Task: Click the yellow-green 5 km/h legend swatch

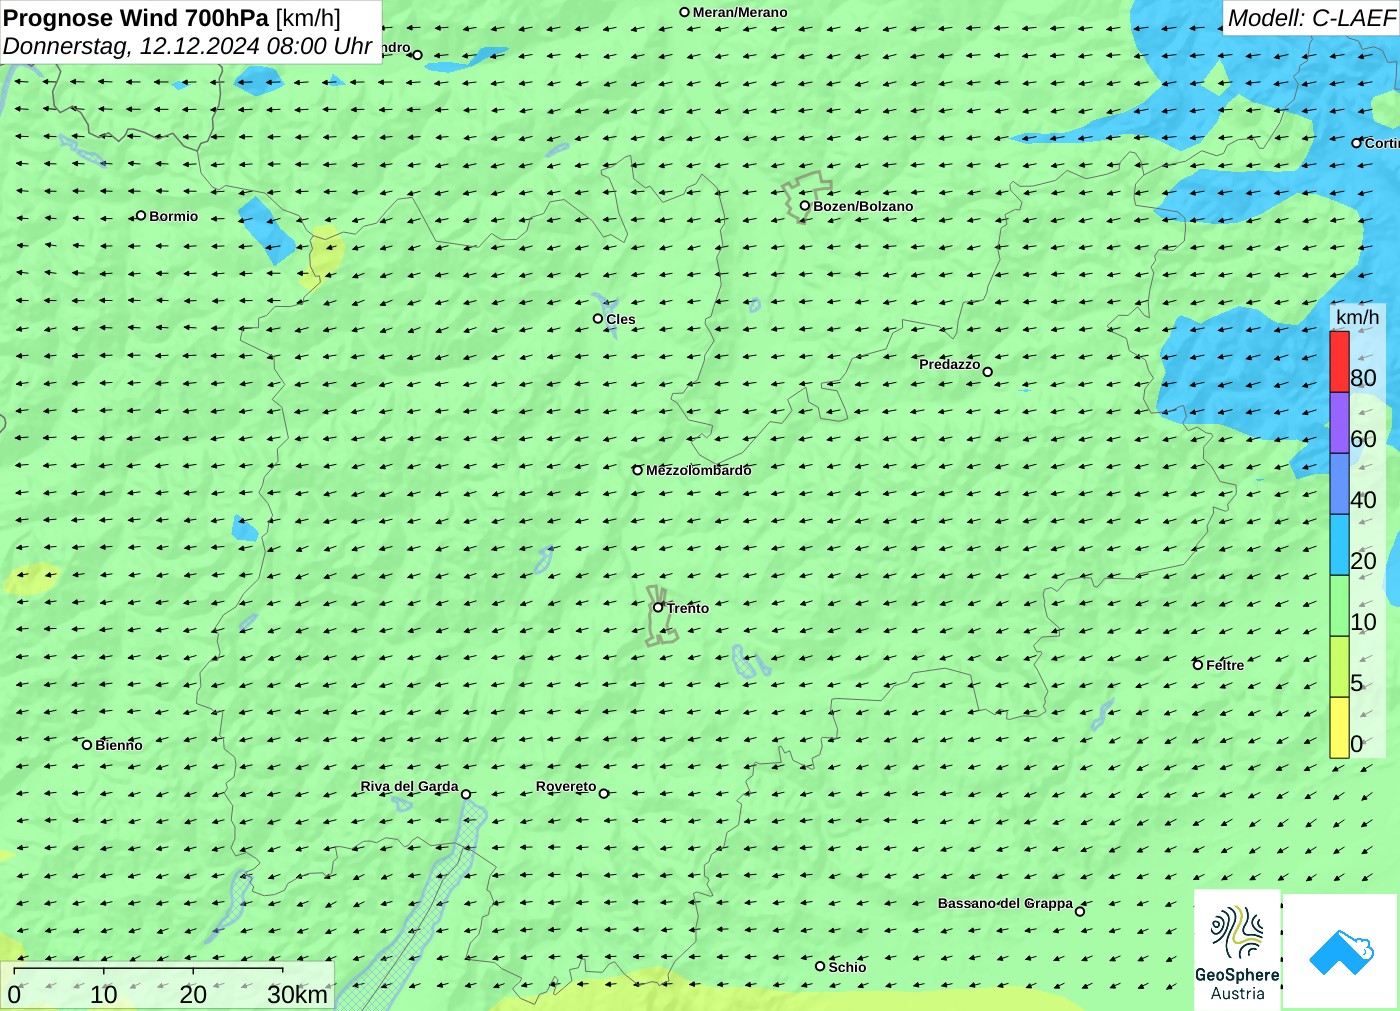Action: pos(1340,667)
